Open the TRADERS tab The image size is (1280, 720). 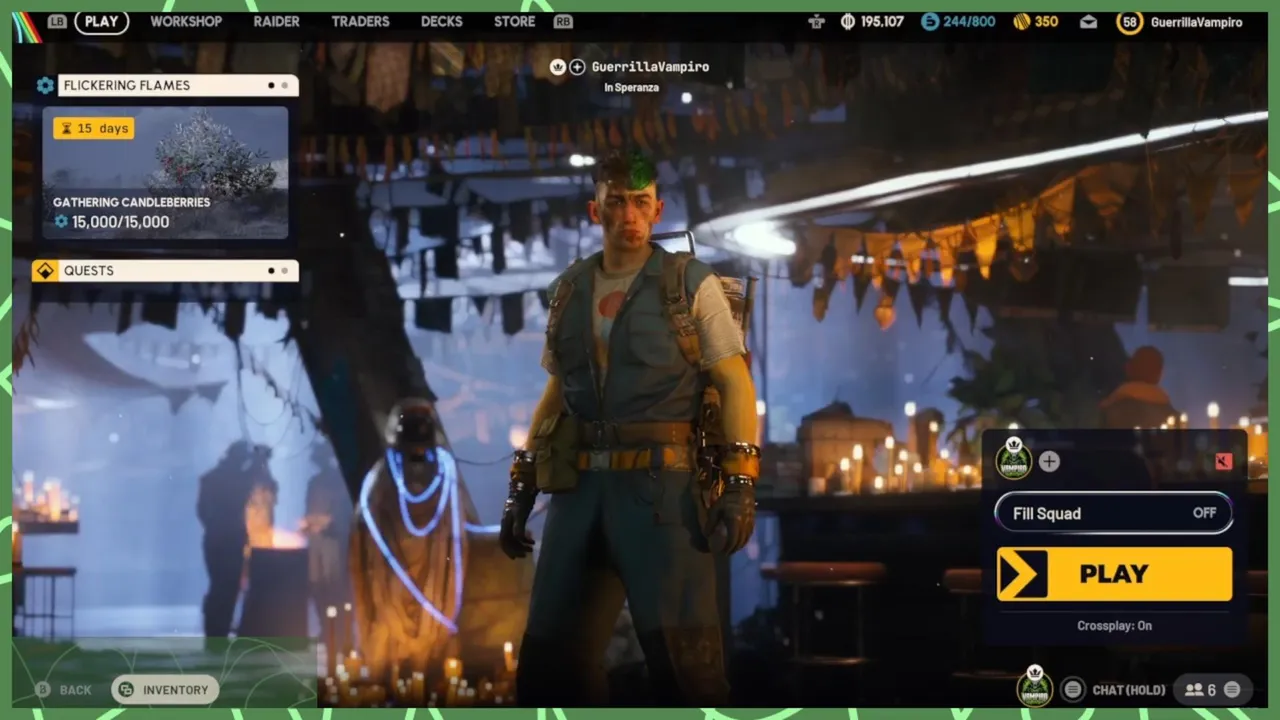[x=360, y=21]
